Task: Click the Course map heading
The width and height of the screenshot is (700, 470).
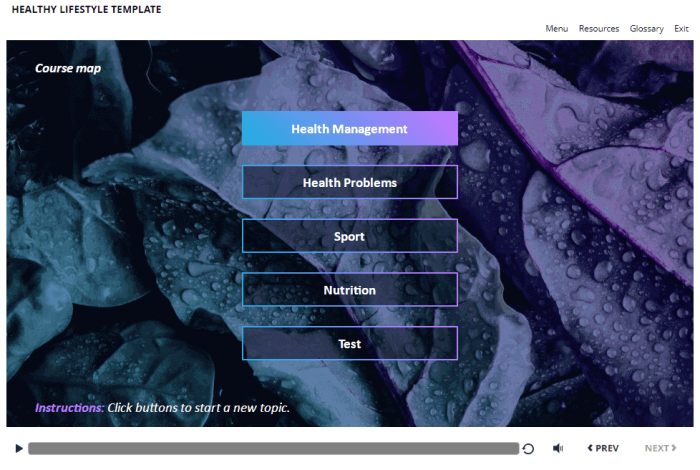Action: (68, 69)
